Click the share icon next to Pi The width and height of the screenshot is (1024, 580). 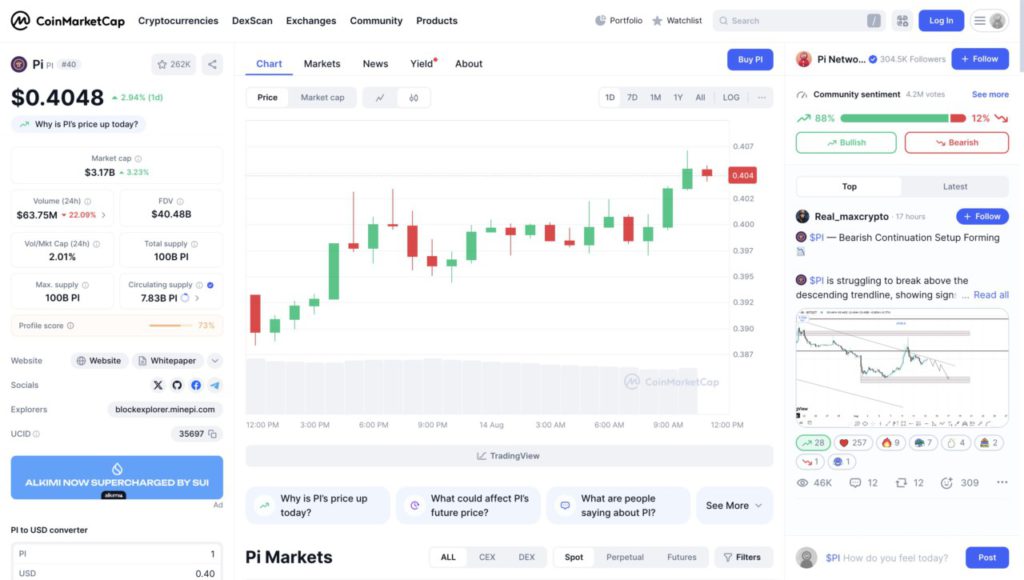[212, 64]
